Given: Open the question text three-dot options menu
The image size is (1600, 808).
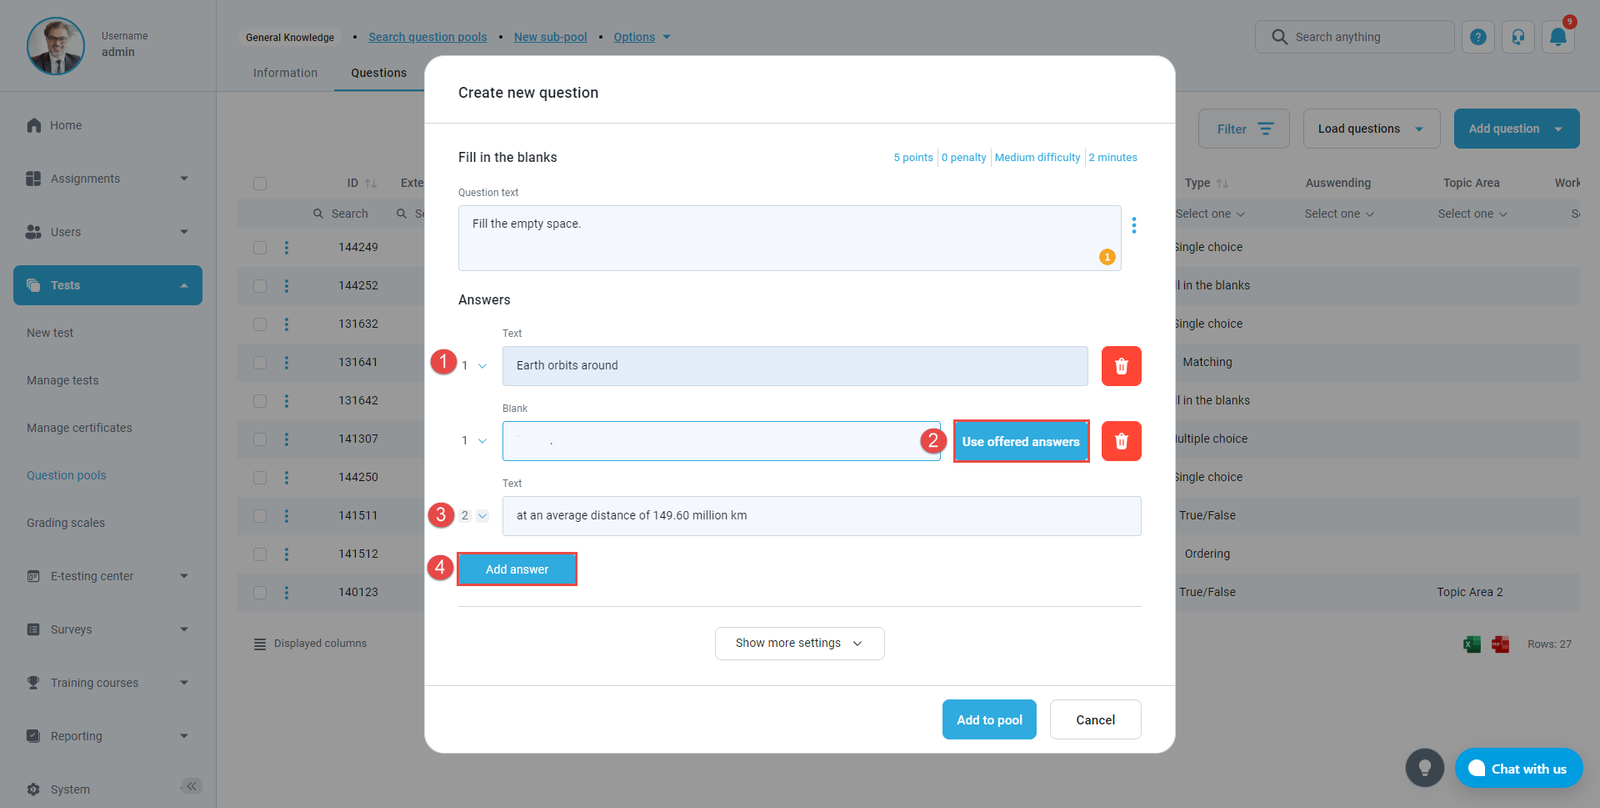Looking at the screenshot, I should click(1134, 225).
